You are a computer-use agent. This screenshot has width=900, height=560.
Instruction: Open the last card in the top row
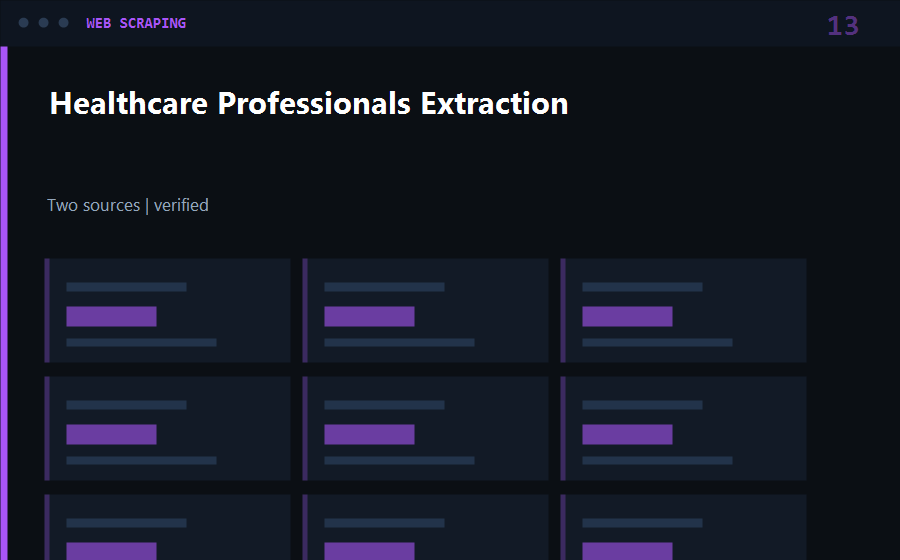684,310
